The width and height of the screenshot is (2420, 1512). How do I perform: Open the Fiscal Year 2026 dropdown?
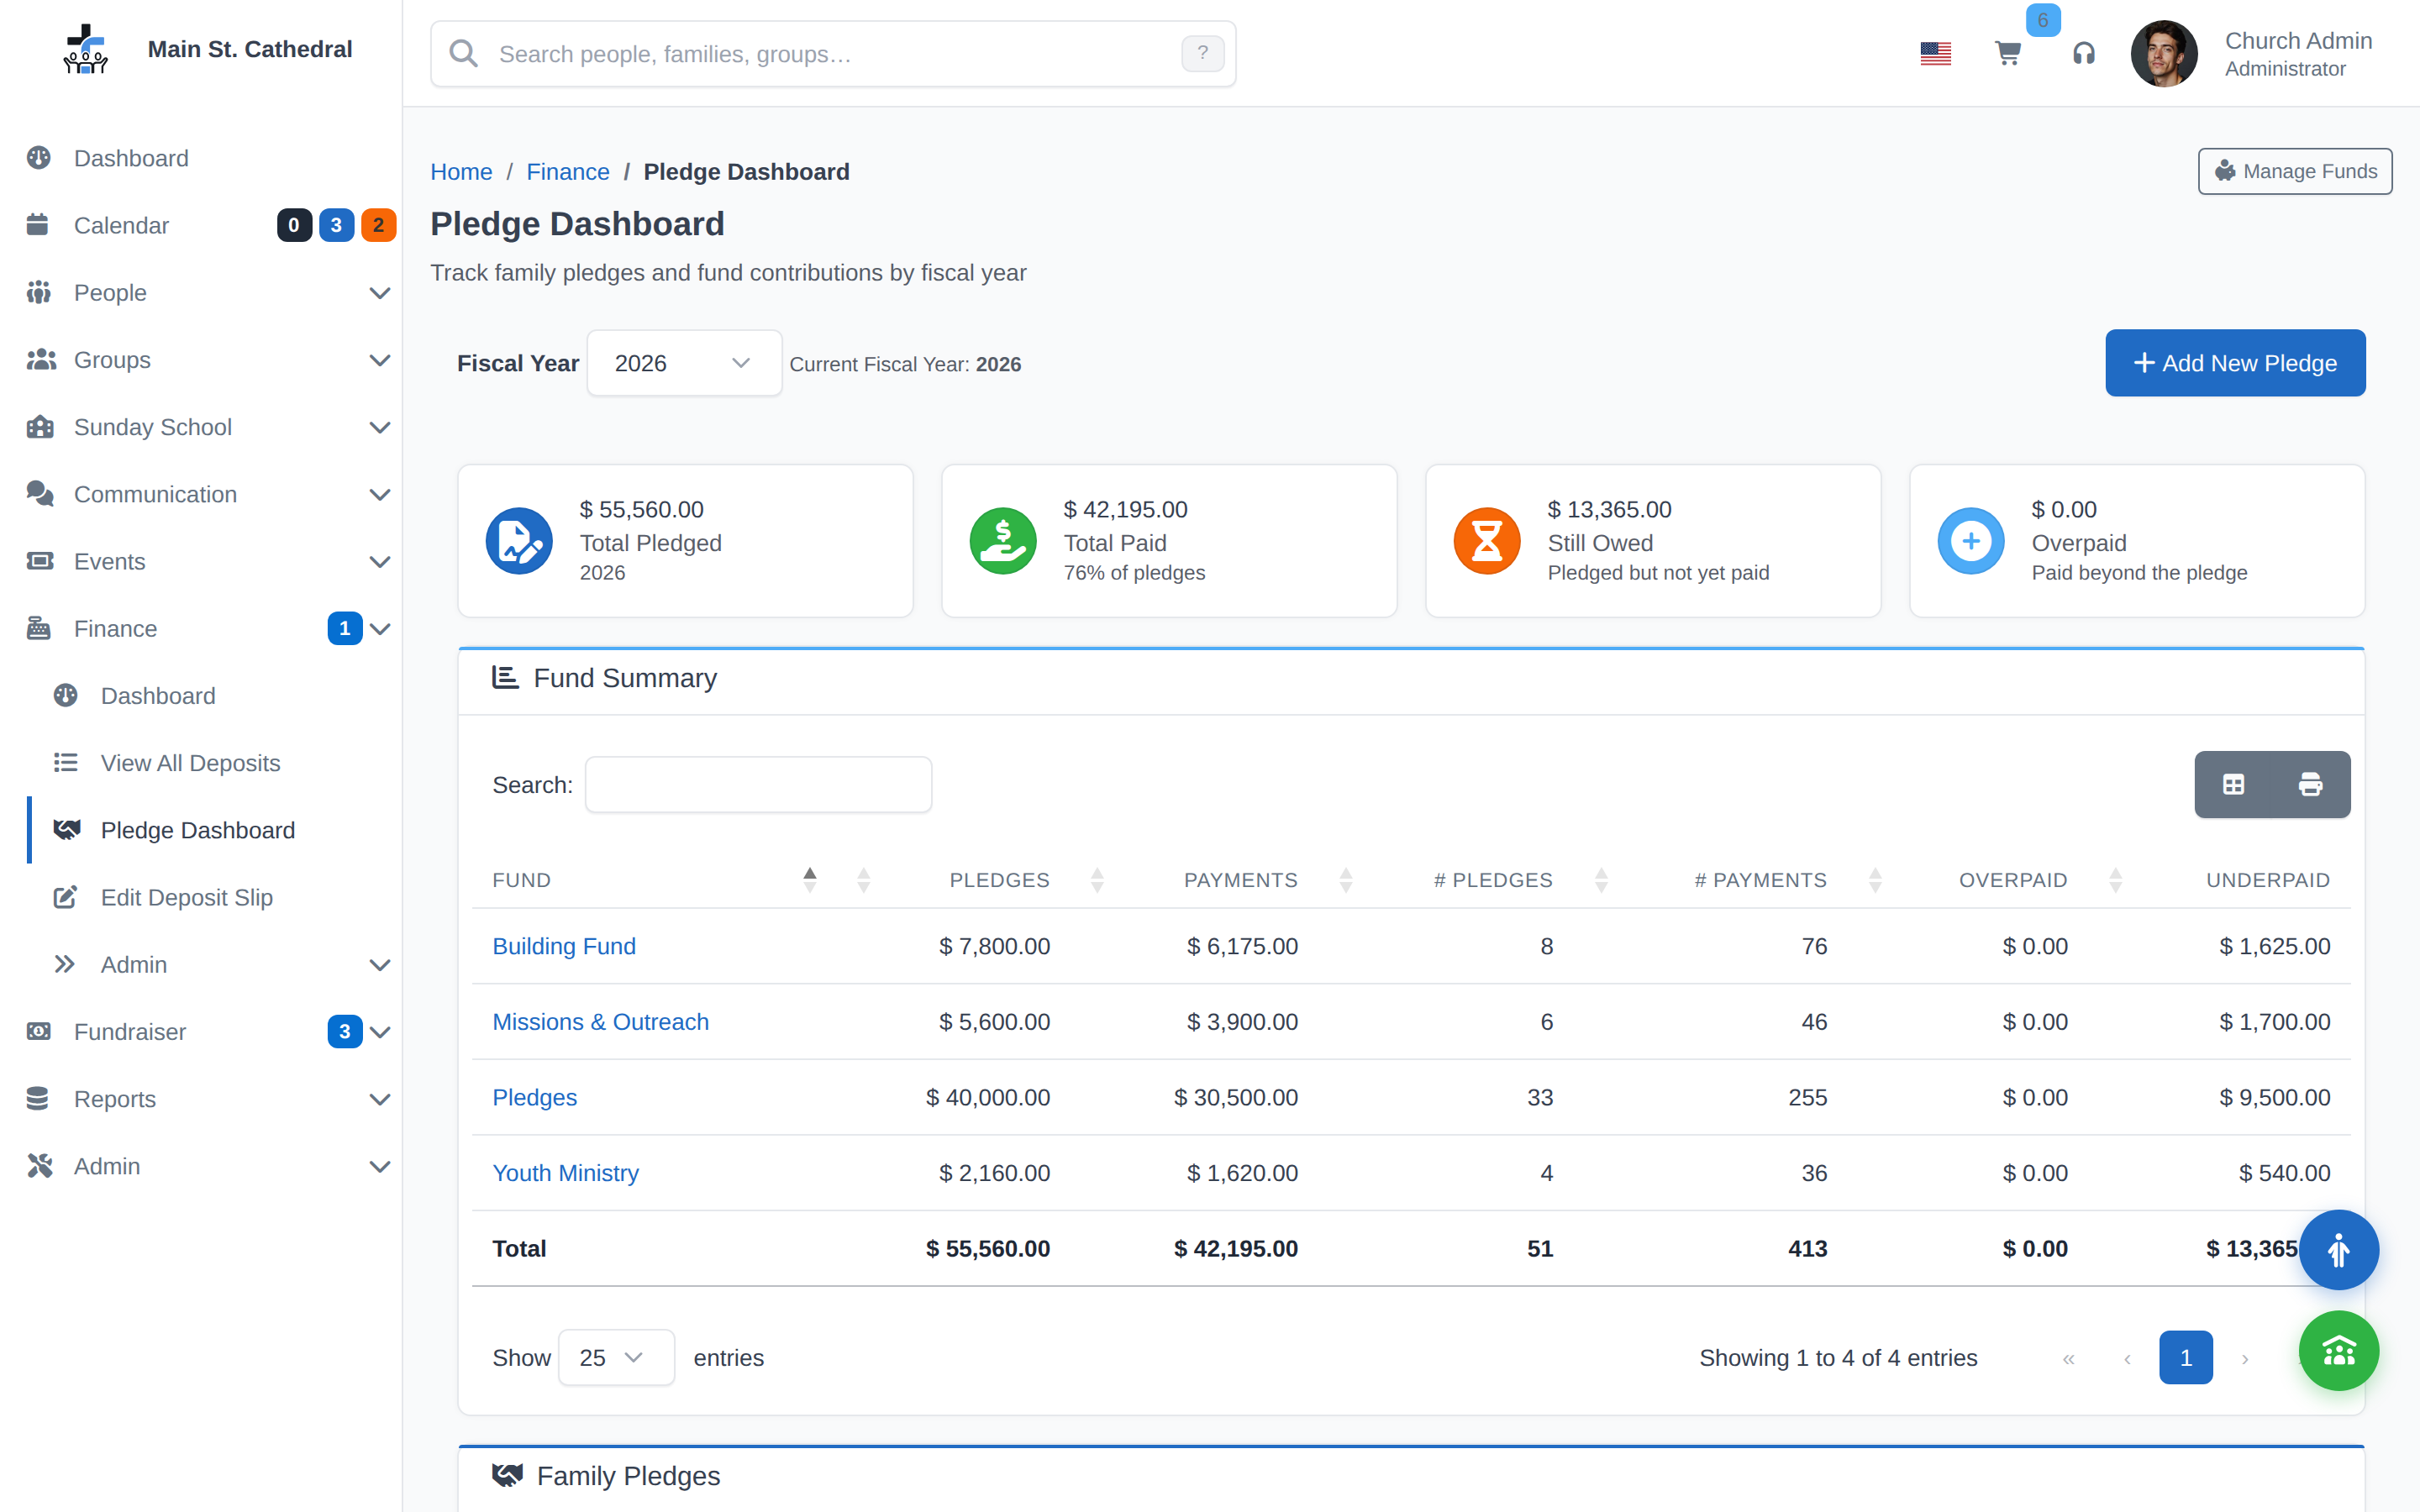click(684, 363)
